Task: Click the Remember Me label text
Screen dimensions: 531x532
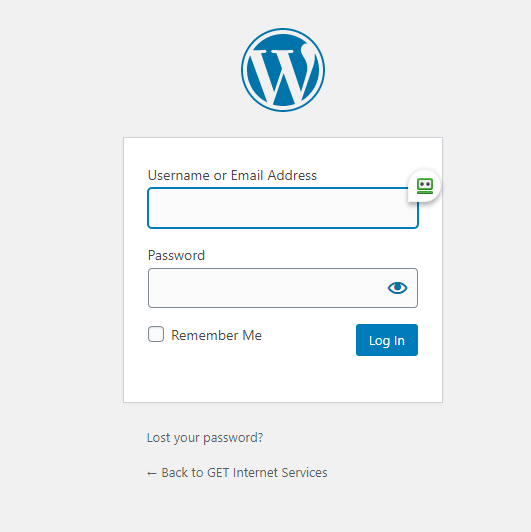Action: 216,335
